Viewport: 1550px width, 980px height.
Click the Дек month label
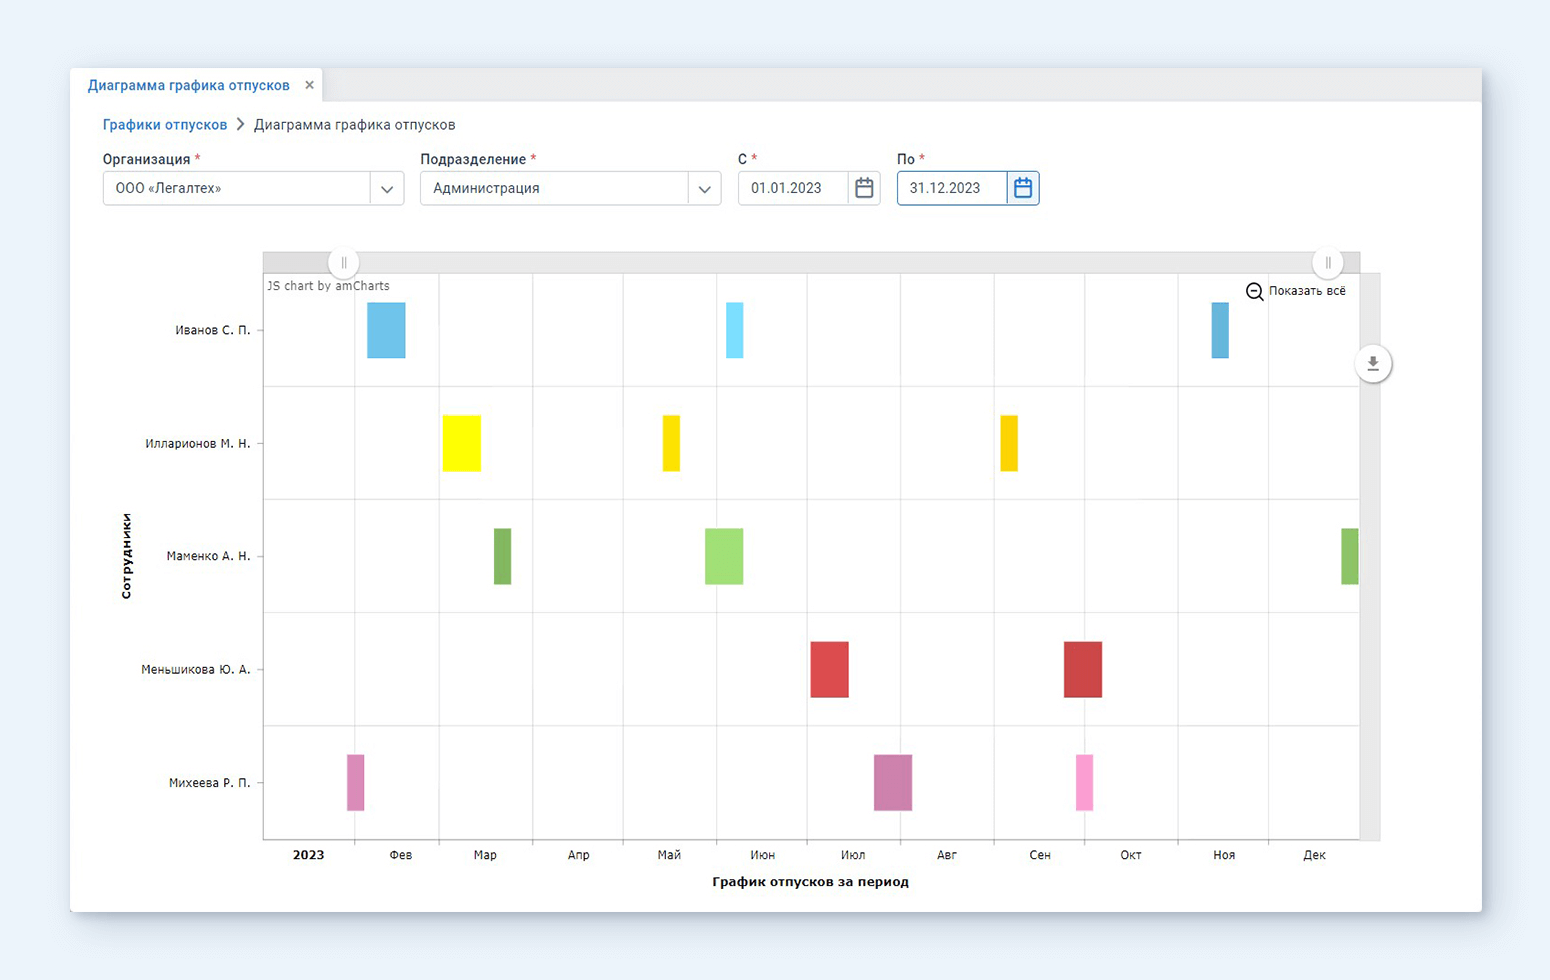click(1315, 855)
